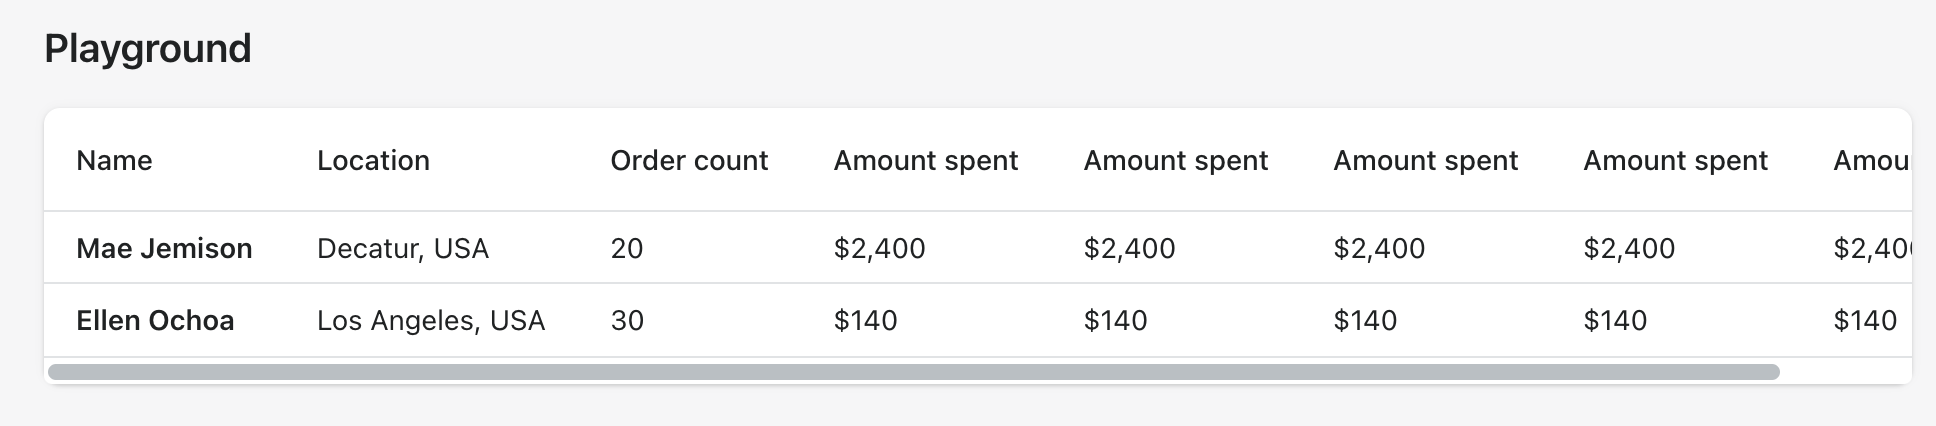Select the fourth Amount spent column header

1676,161
